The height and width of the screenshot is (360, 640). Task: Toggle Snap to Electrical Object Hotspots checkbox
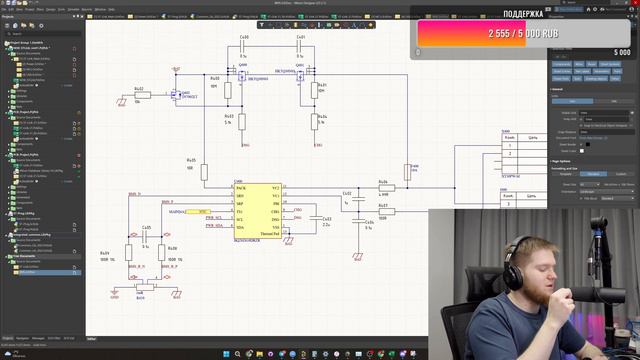pyautogui.click(x=581, y=125)
